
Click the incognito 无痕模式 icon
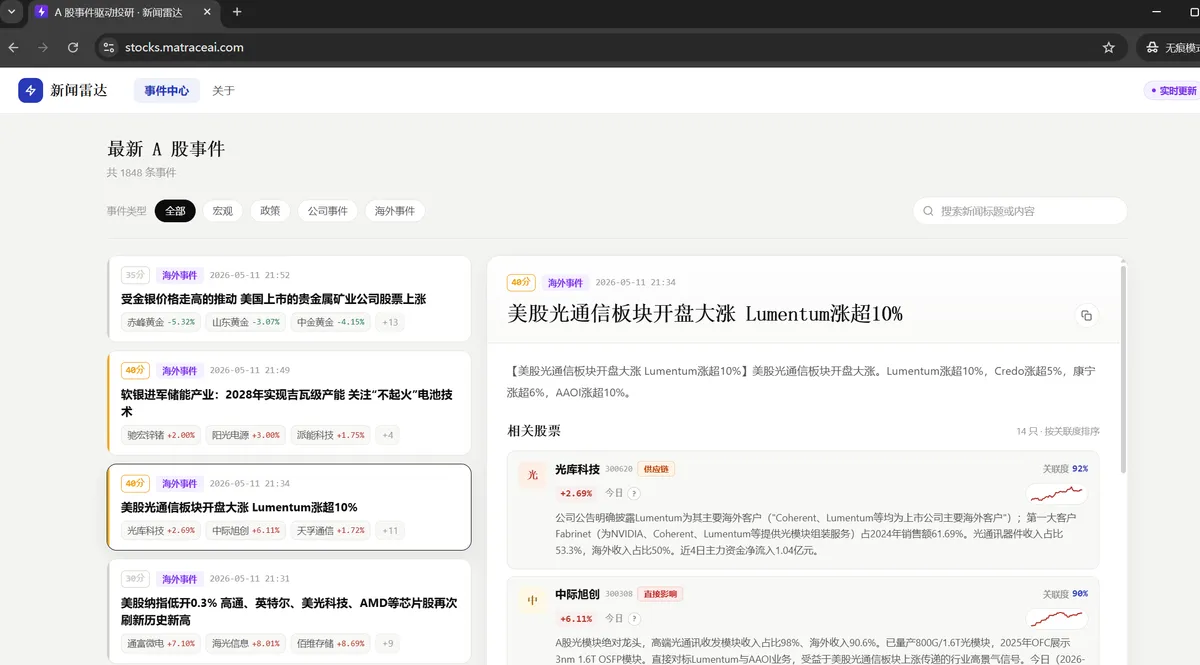[x=1152, y=47]
